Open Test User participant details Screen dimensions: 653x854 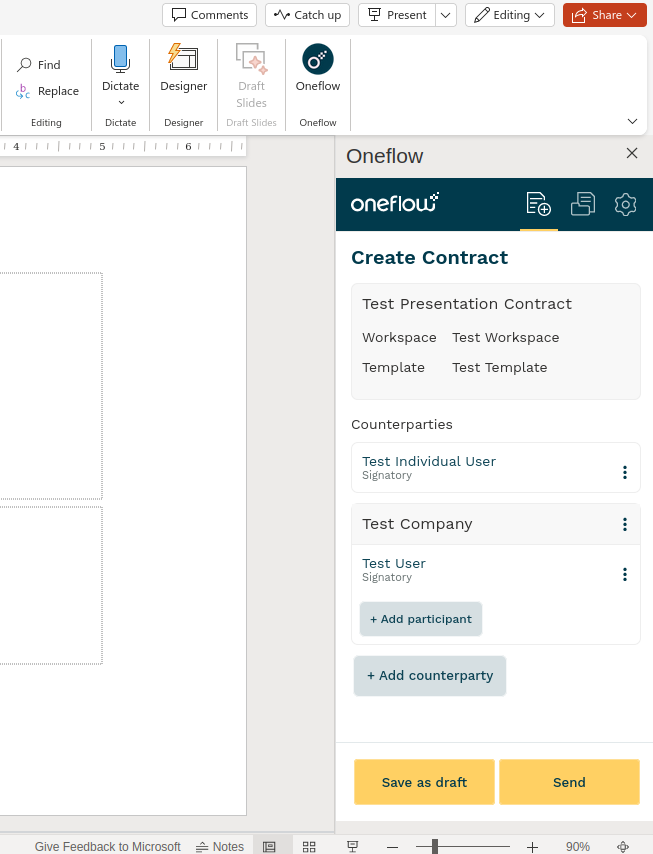394,563
